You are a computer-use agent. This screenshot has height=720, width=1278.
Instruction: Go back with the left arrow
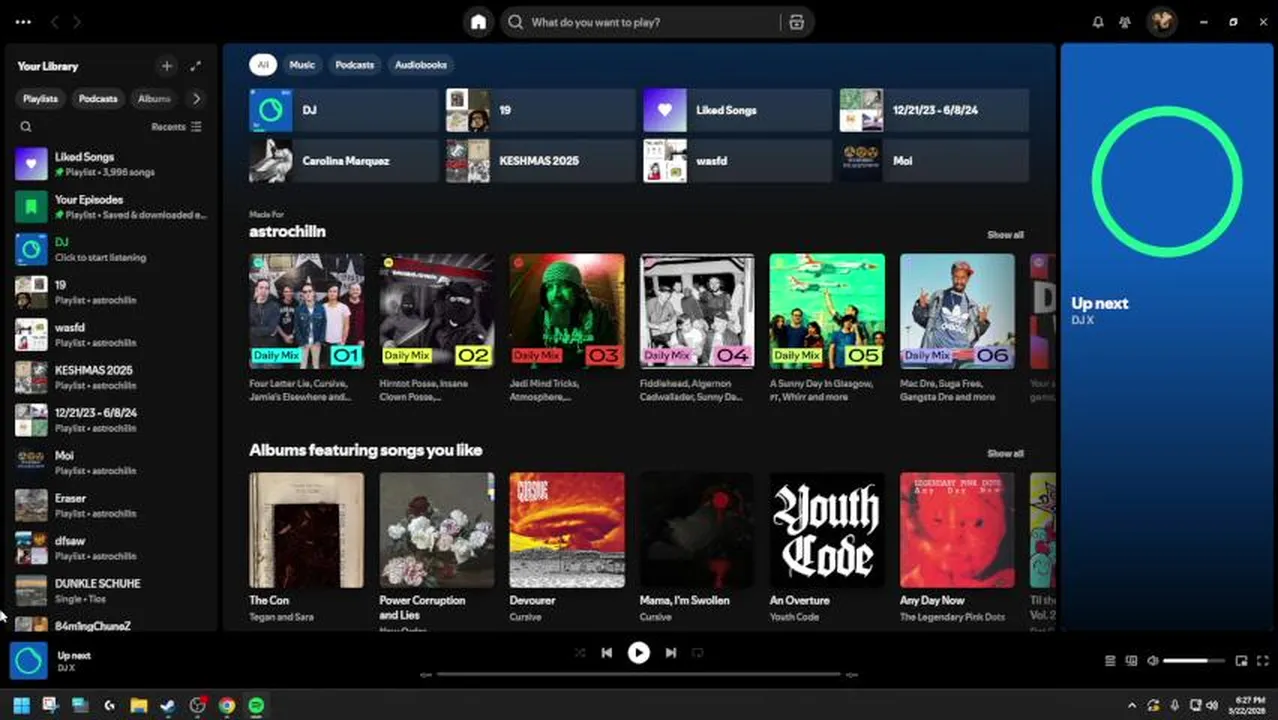(x=55, y=22)
